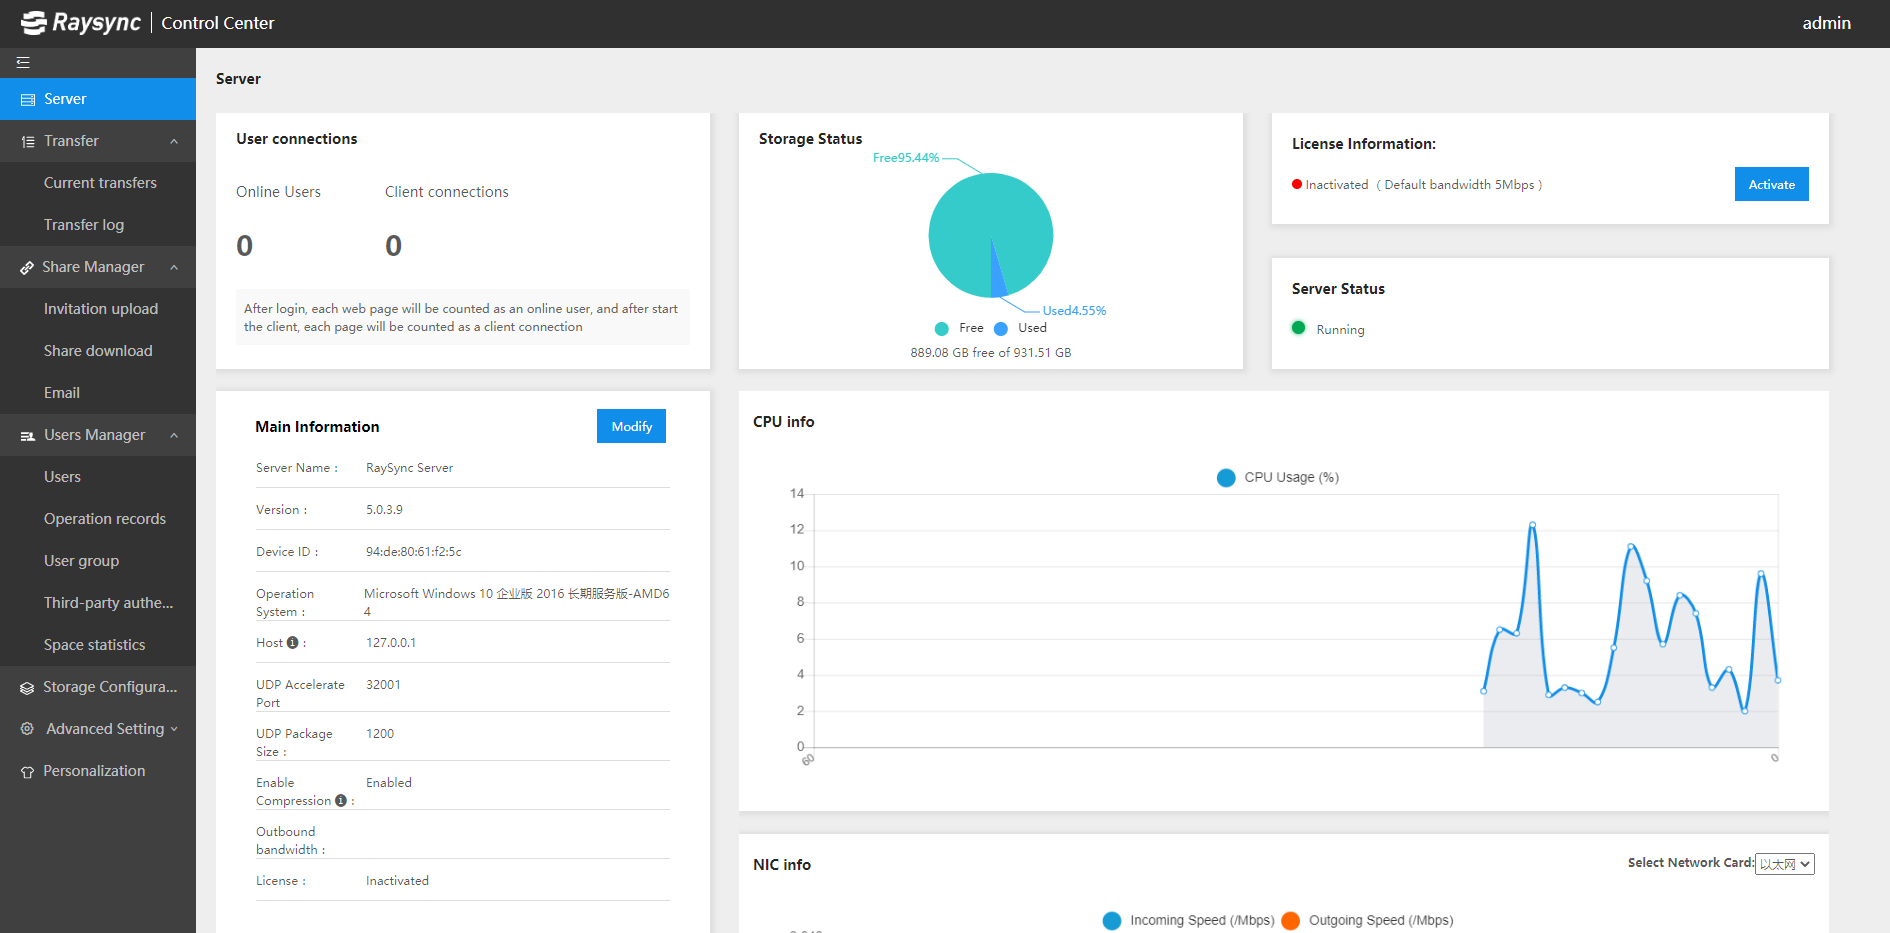Screen dimensions: 1890x933
Task: Click the green Running status indicator
Action: tap(1298, 328)
